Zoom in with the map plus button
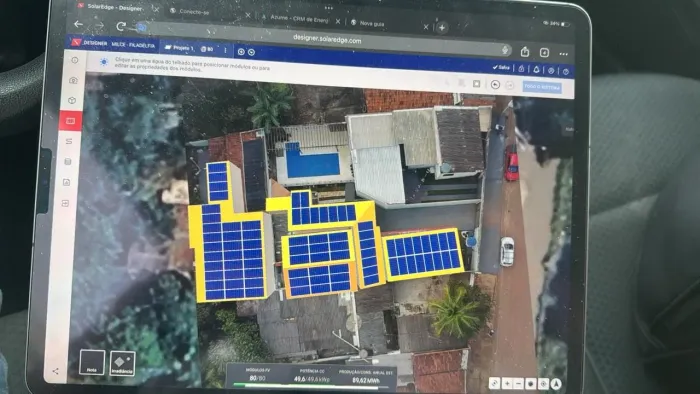The height and width of the screenshot is (394, 700). point(507,383)
